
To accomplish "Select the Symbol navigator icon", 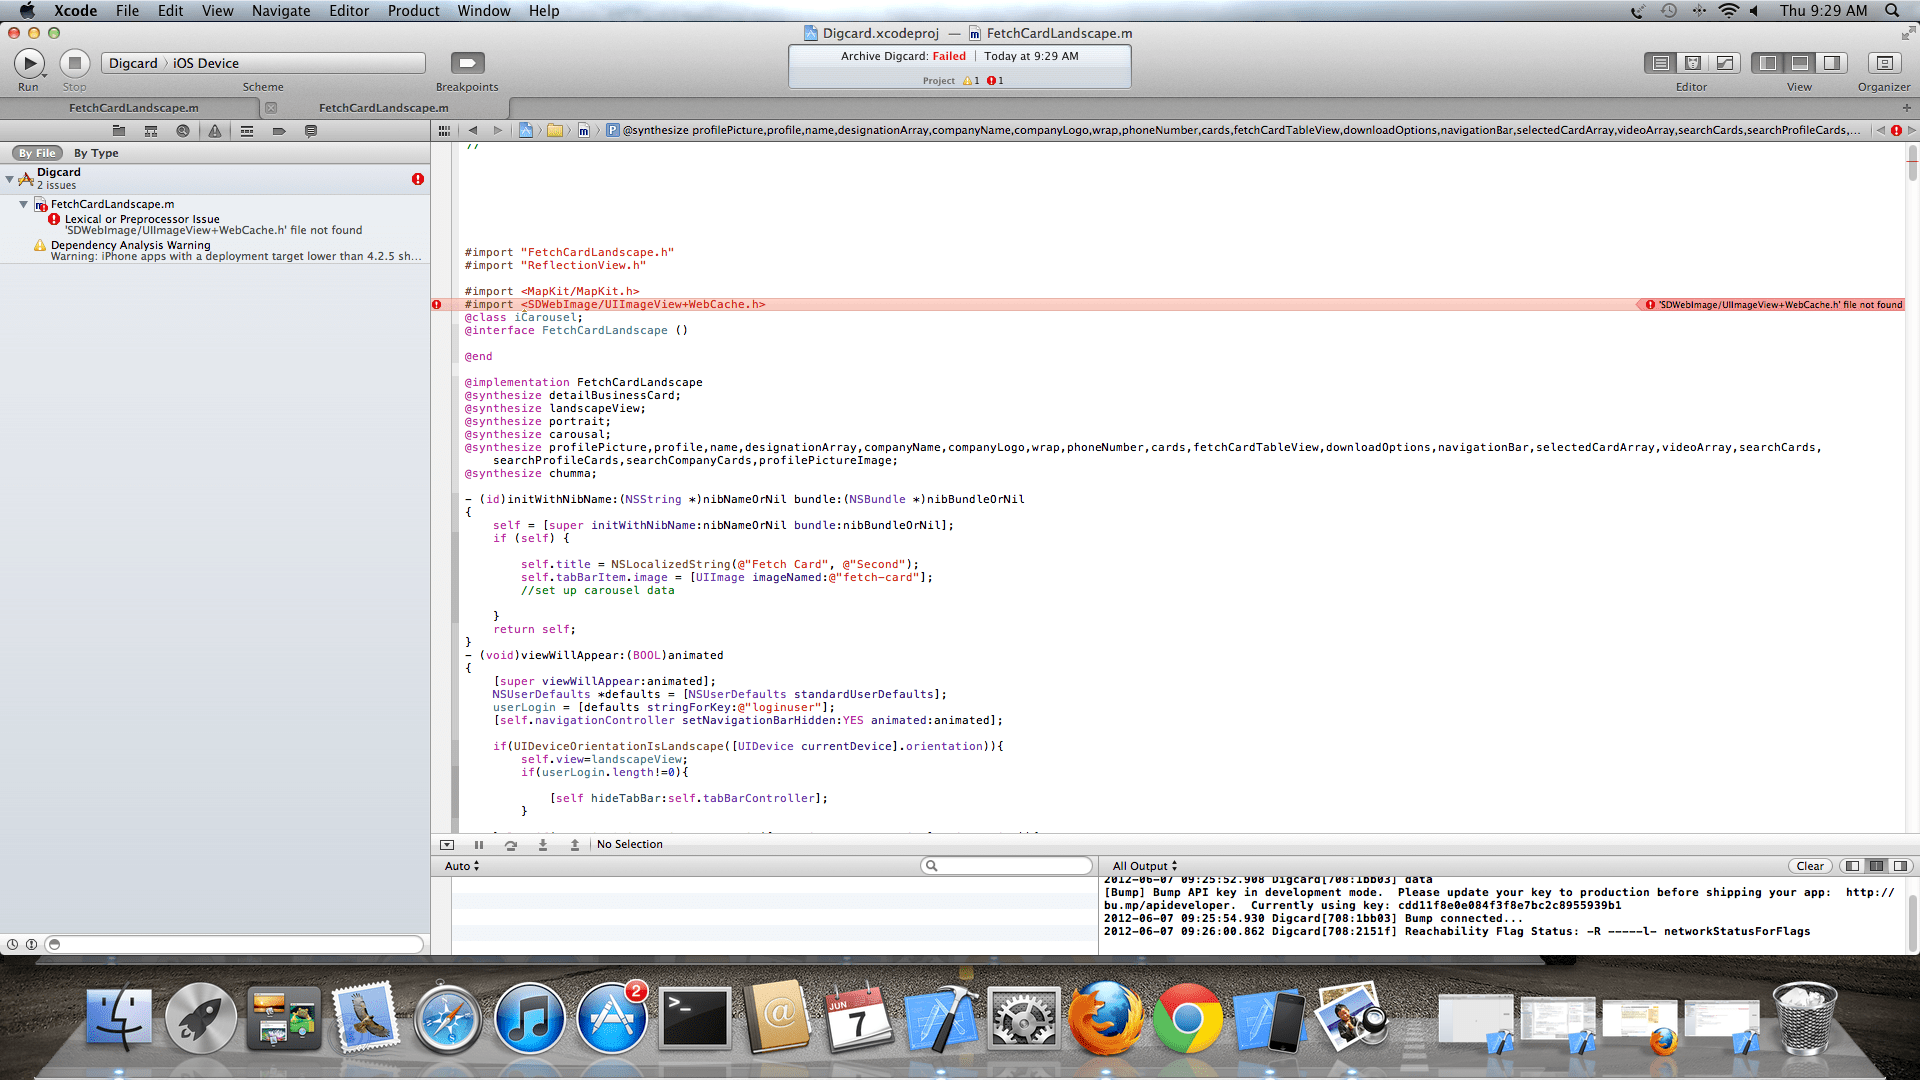I will pyautogui.click(x=151, y=131).
